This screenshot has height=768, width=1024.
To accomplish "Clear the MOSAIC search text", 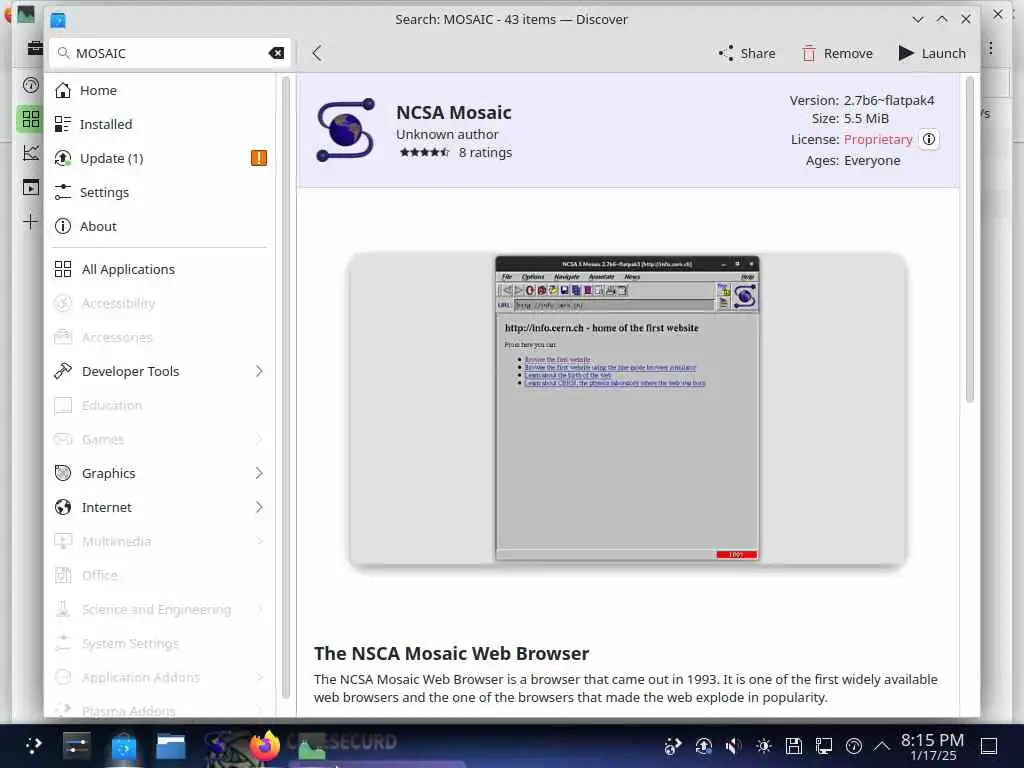I will [x=276, y=53].
